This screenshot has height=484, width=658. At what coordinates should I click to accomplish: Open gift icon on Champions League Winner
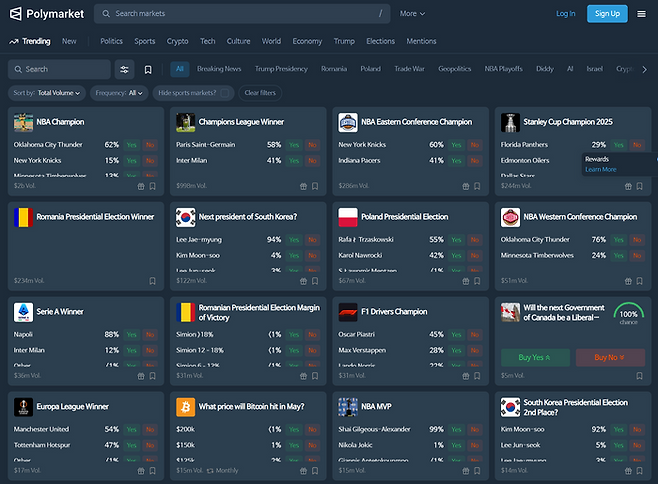(x=303, y=186)
